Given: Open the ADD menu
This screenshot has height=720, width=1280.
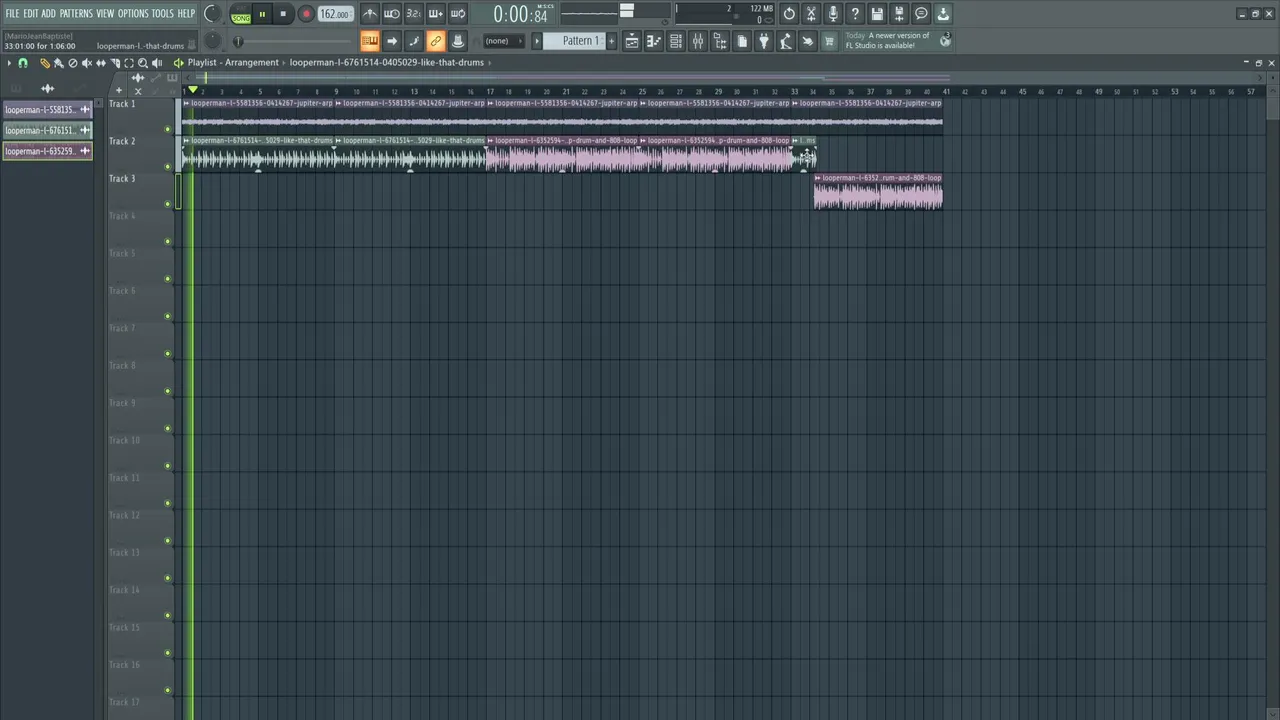Looking at the screenshot, I should 48,14.
